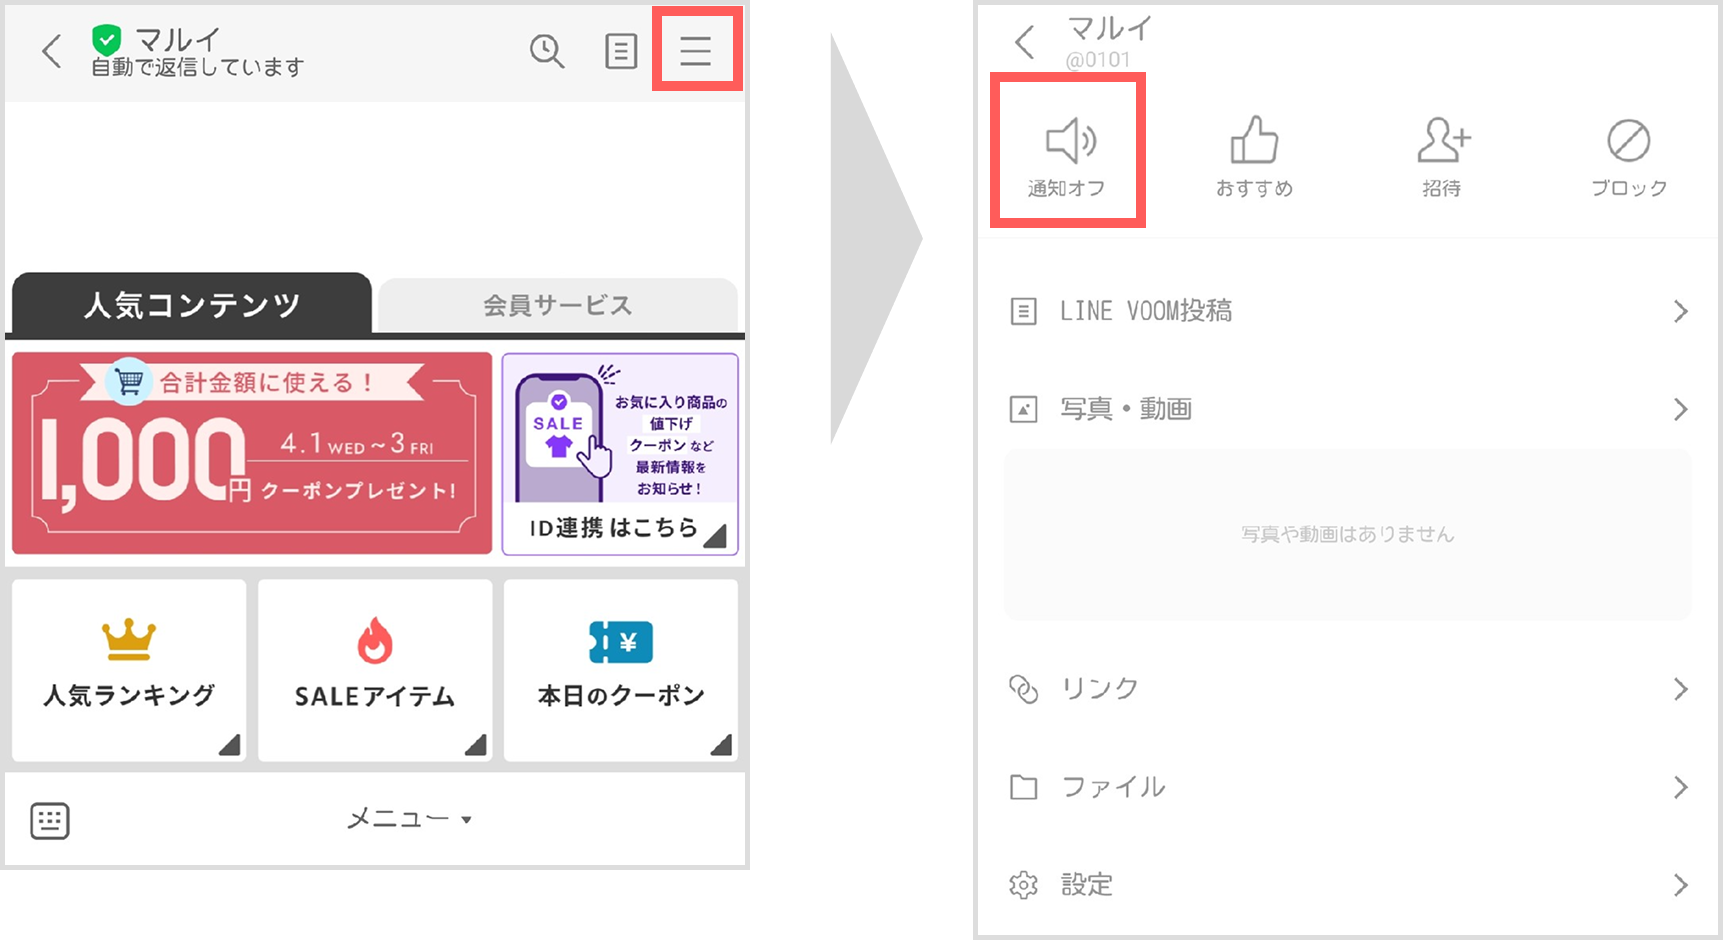1723x940 pixels.
Task: Tap the おすすめ thumbs-up icon
Action: (1254, 153)
